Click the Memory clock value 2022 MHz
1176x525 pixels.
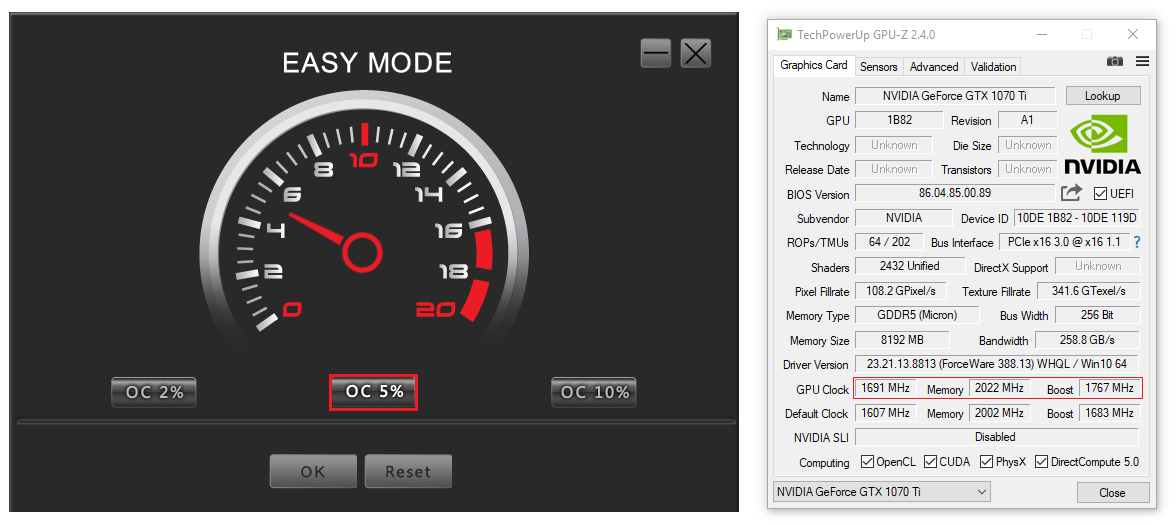point(1000,388)
